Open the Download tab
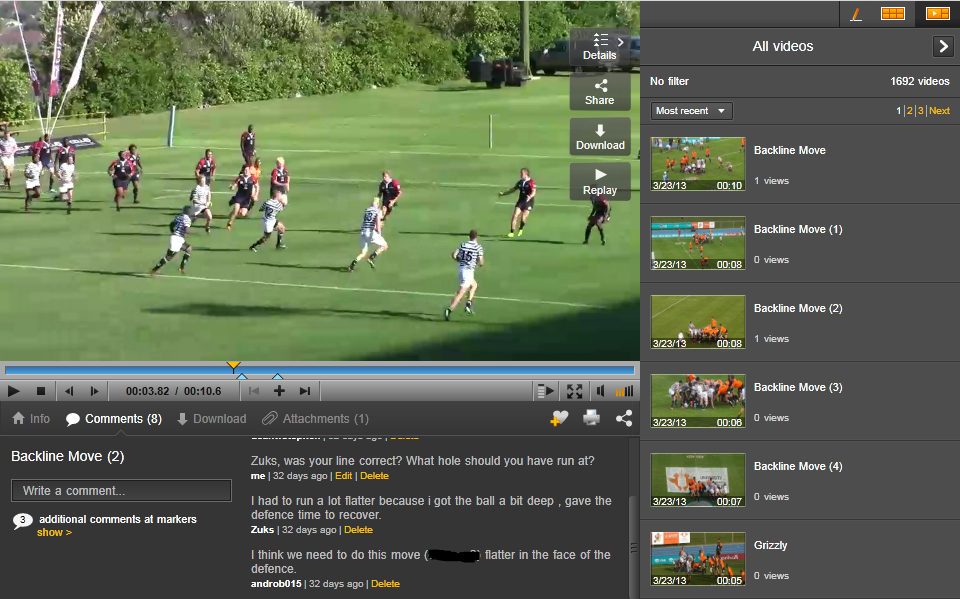The height and width of the screenshot is (599, 960). pos(212,418)
